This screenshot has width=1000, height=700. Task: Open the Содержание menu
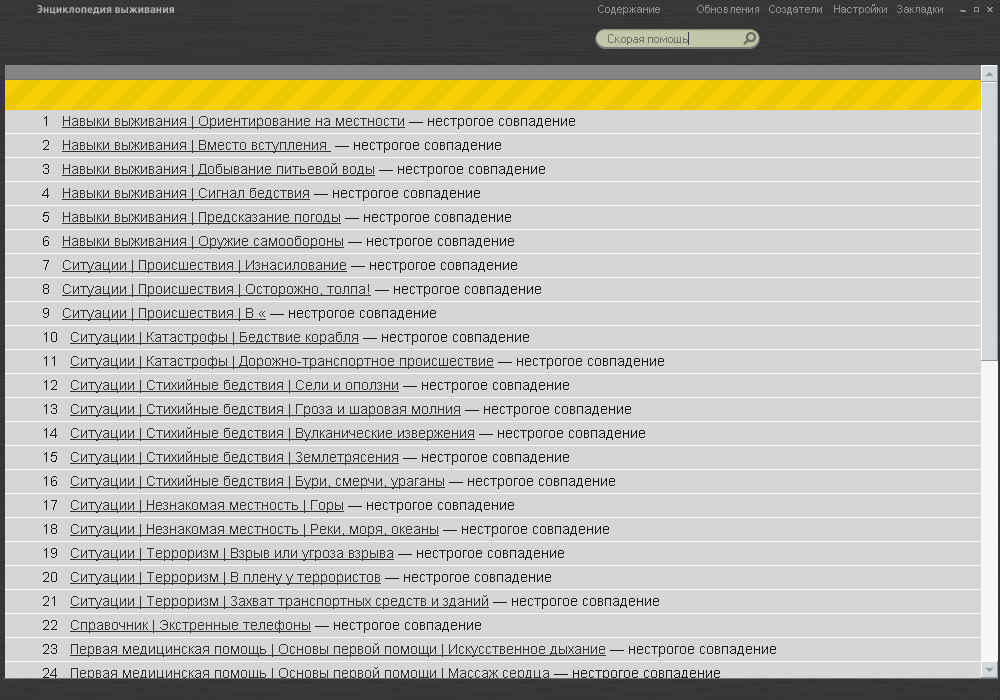pyautogui.click(x=628, y=9)
